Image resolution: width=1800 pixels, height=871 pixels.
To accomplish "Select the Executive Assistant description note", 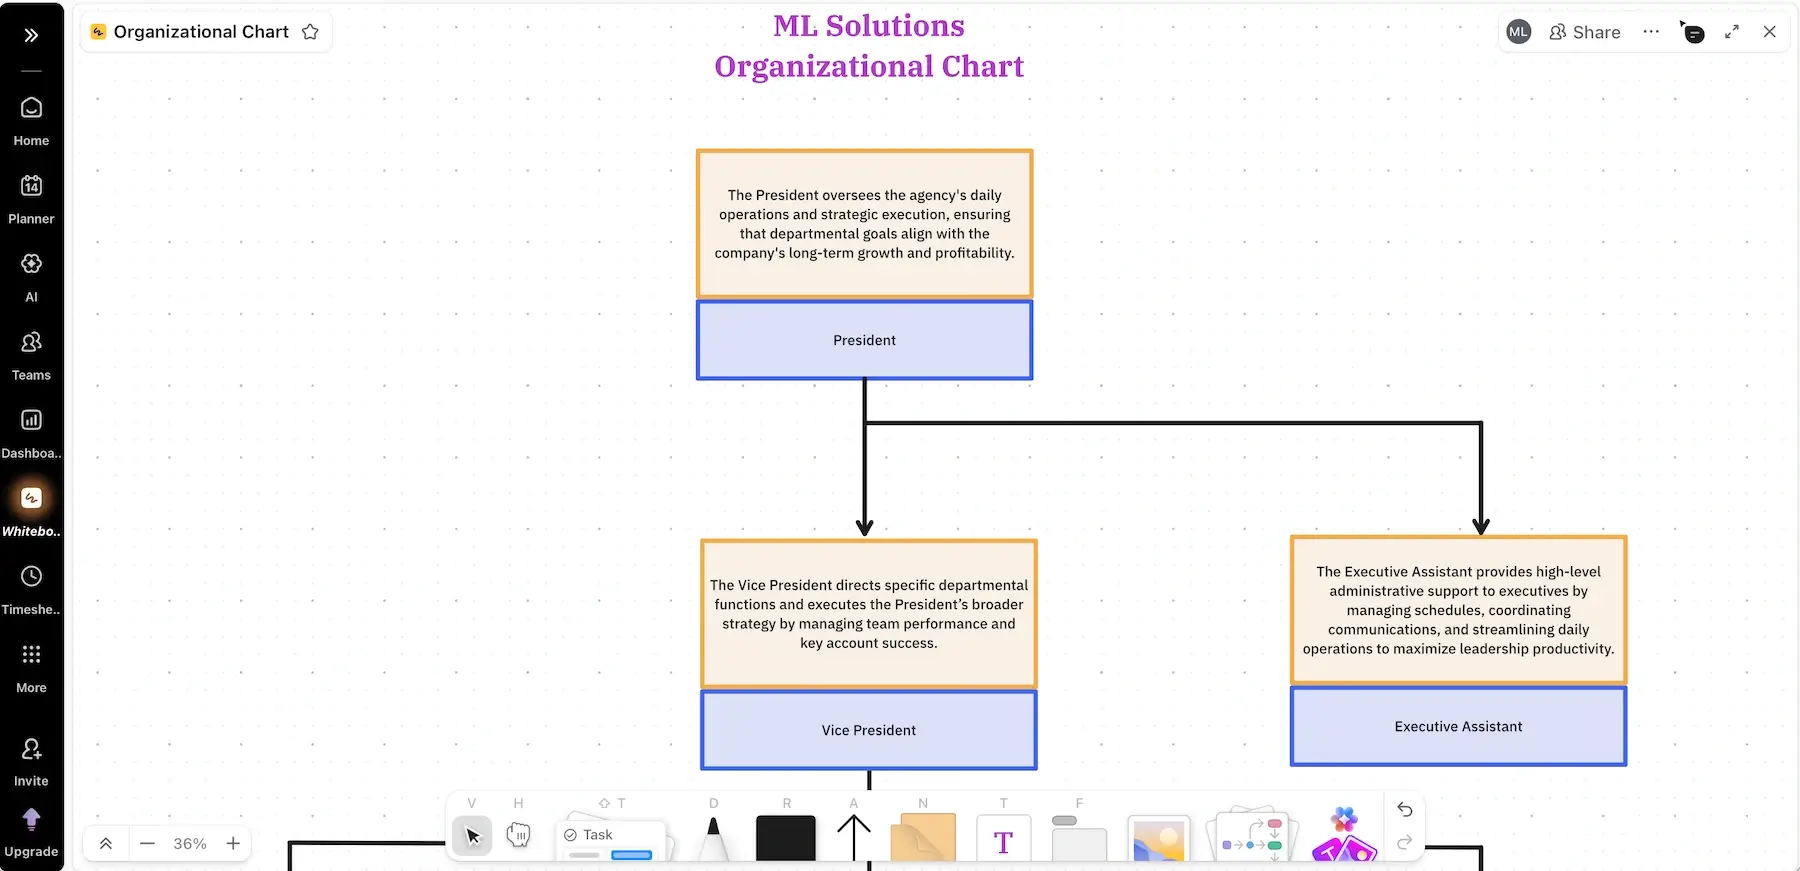I will [1459, 610].
